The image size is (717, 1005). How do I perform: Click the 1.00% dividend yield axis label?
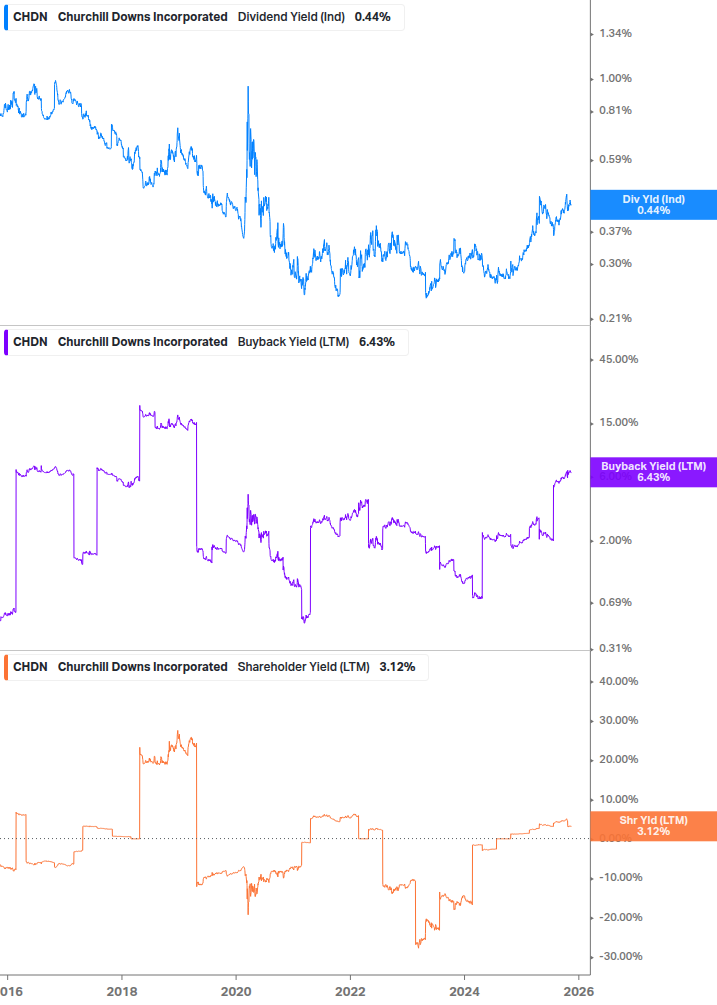point(615,78)
